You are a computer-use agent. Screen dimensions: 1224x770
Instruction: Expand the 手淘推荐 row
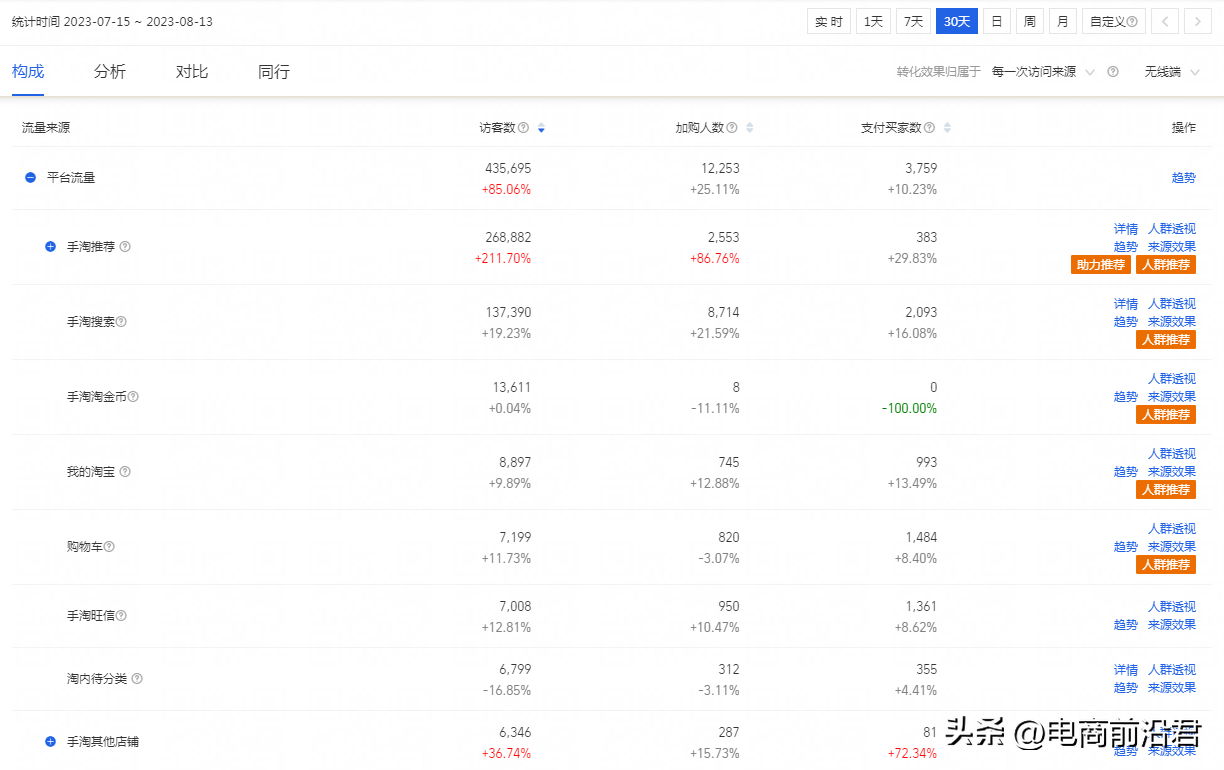click(51, 246)
